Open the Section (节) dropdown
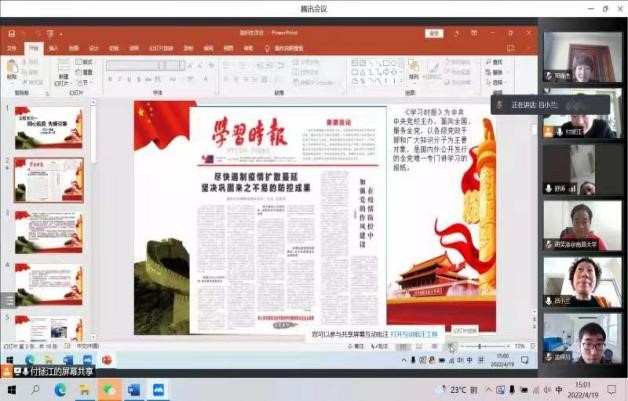 83,83
